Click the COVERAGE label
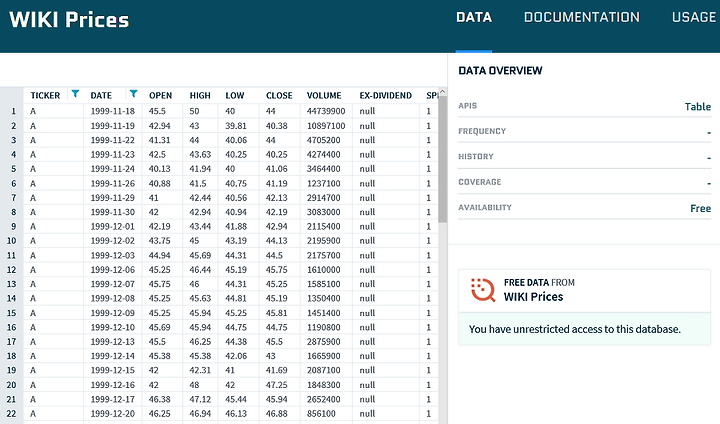Screen dimensions: 720x424 click(480, 182)
